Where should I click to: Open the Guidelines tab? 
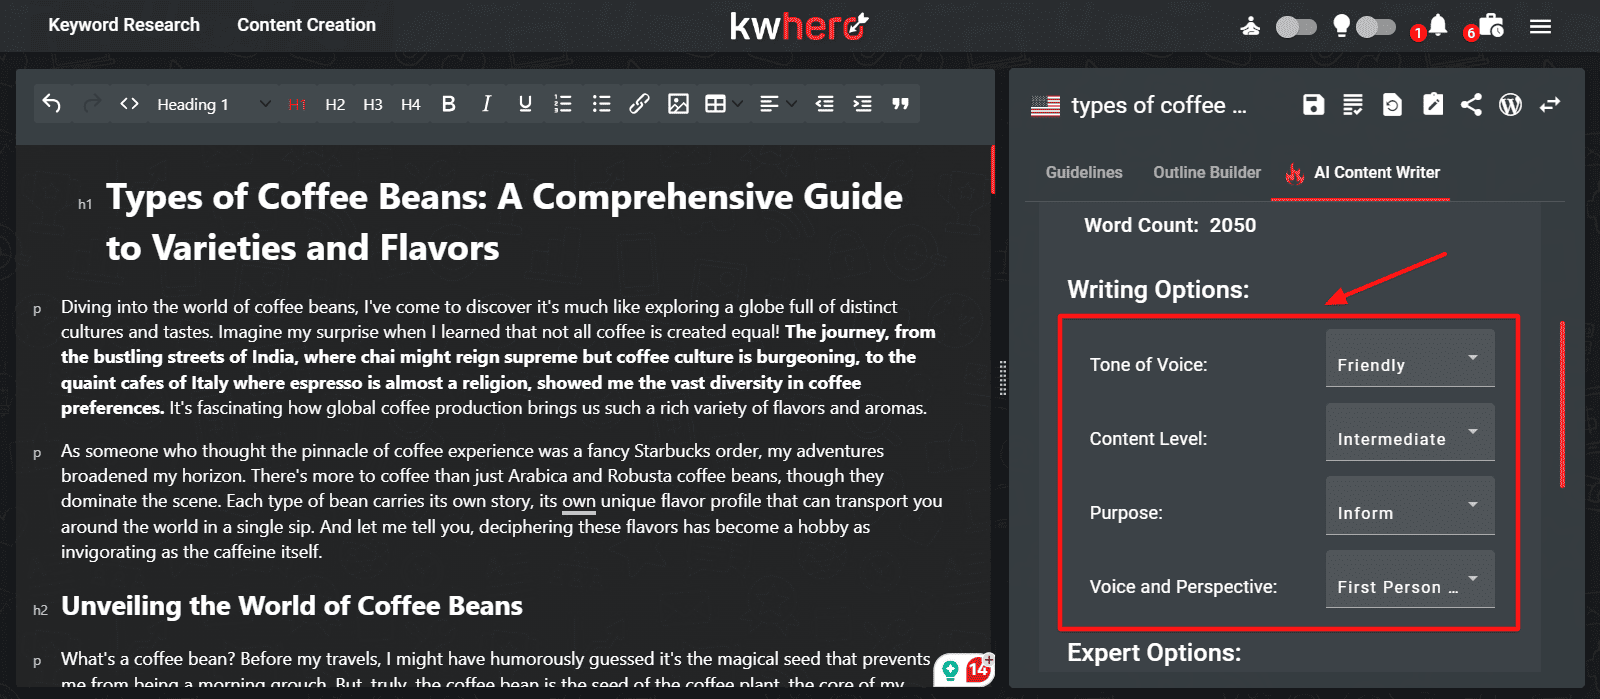[x=1084, y=172]
